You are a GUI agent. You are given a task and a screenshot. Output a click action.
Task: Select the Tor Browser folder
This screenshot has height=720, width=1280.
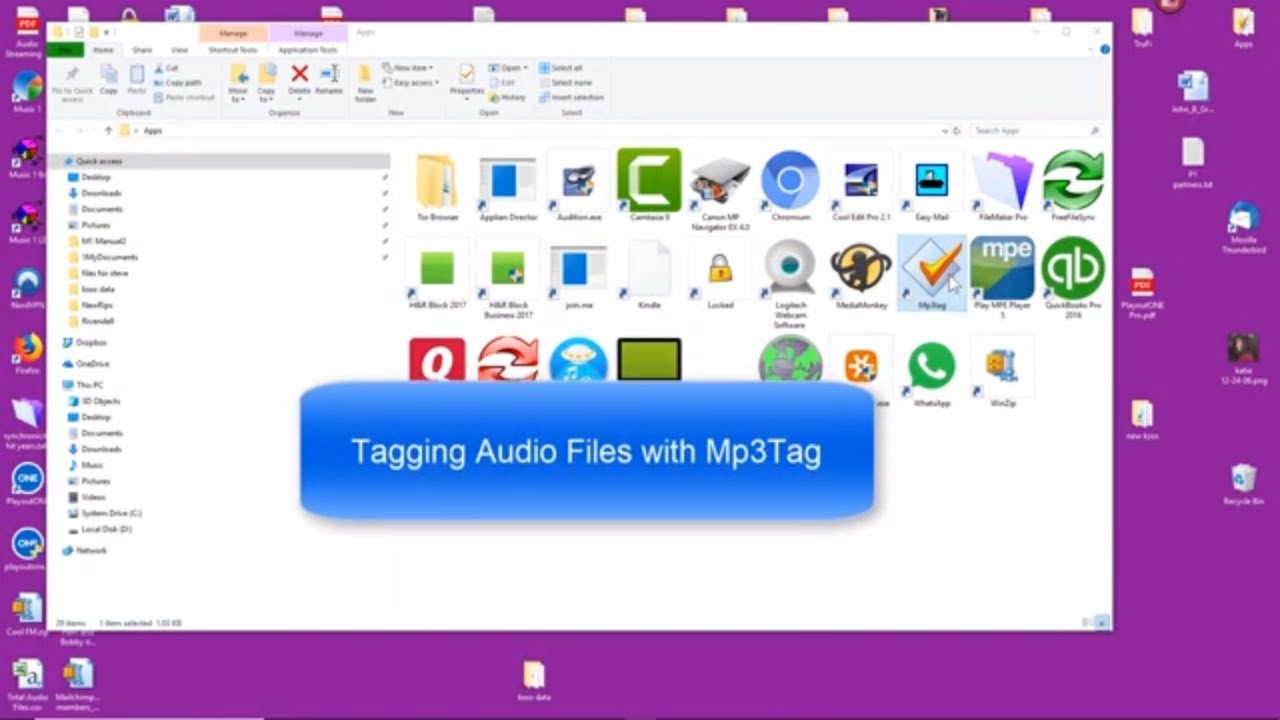pos(437,185)
